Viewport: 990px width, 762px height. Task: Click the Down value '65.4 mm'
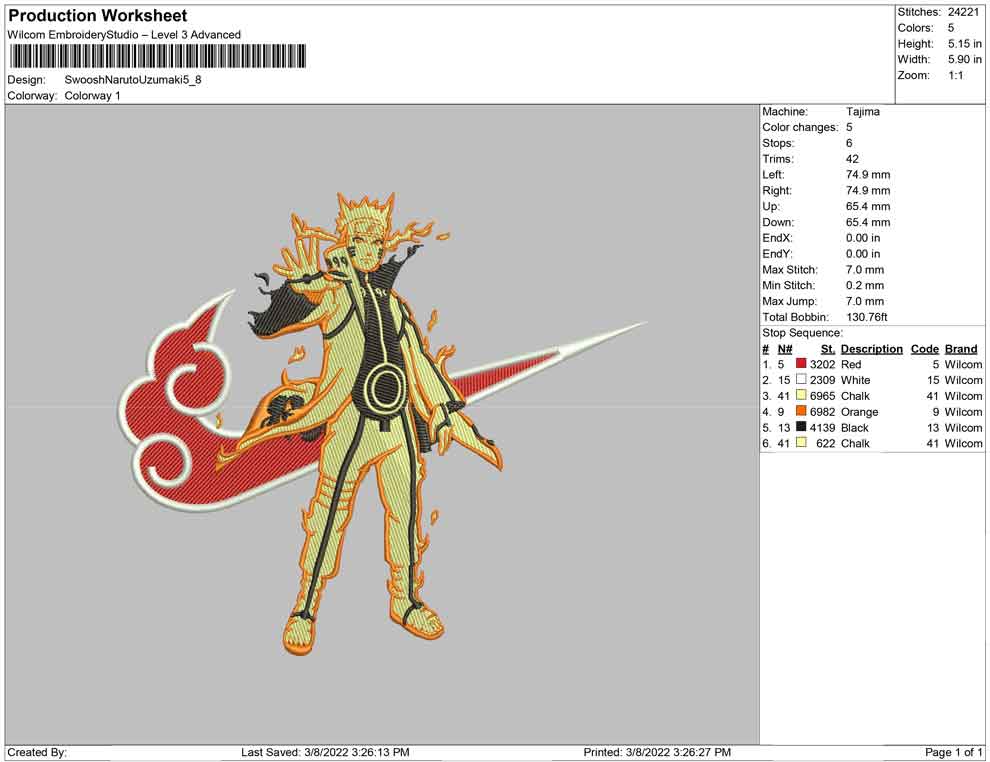click(868, 222)
